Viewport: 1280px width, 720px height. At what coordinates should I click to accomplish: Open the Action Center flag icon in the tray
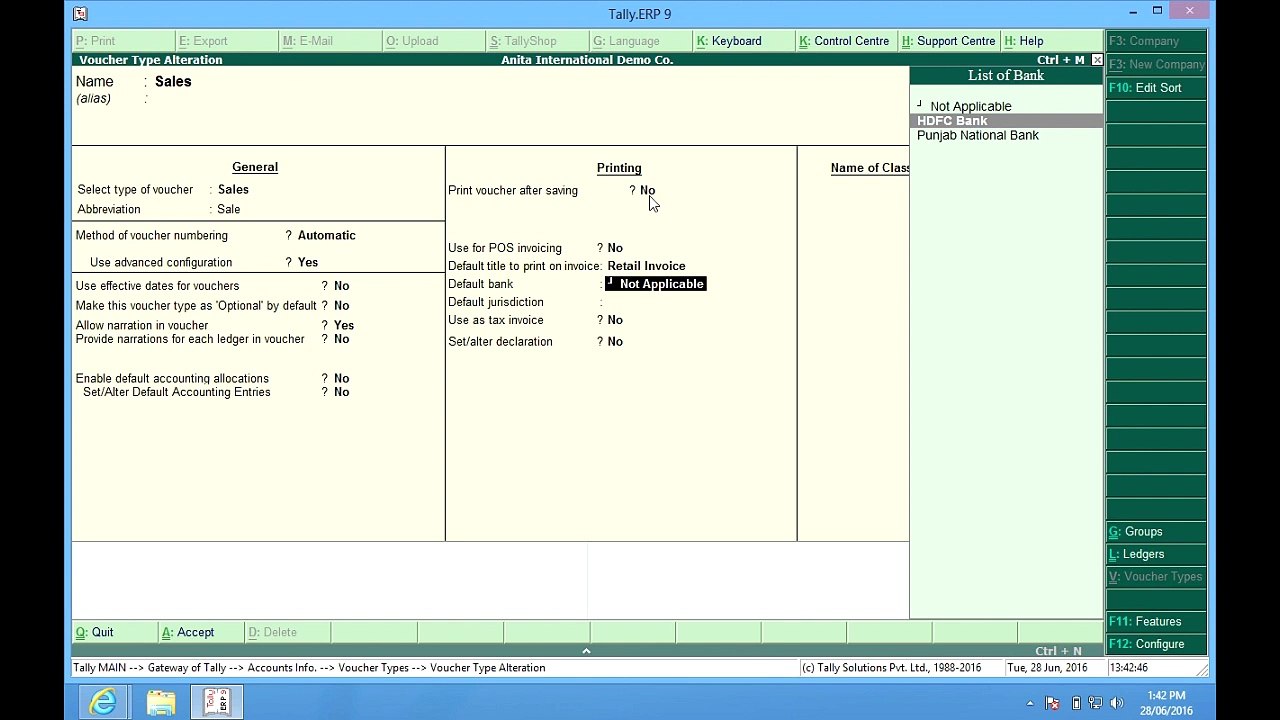pos(1053,703)
